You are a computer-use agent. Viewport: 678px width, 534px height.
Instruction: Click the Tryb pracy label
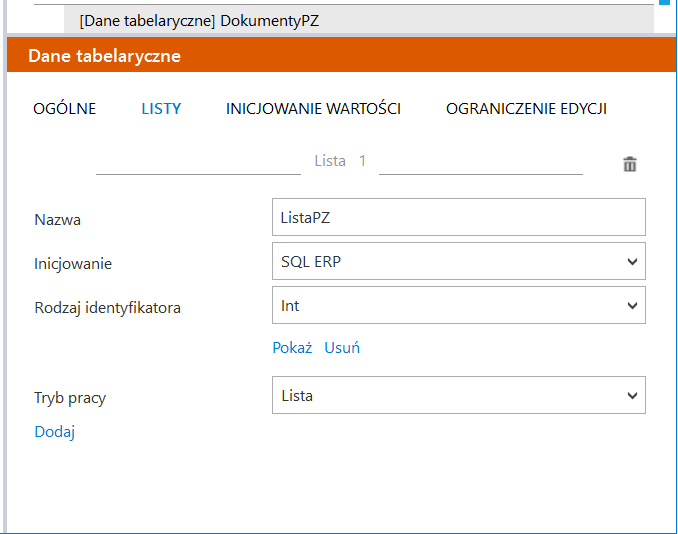[x=70, y=398]
